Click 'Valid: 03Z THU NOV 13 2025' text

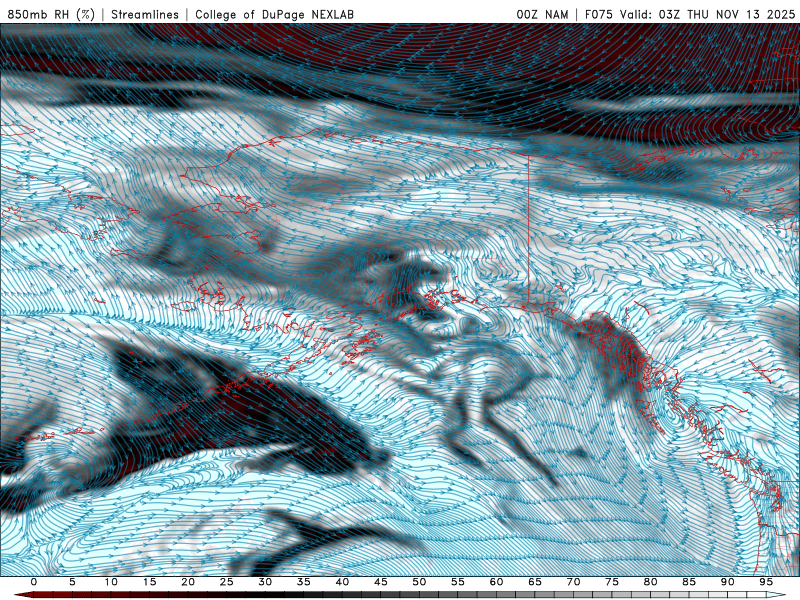tap(707, 15)
